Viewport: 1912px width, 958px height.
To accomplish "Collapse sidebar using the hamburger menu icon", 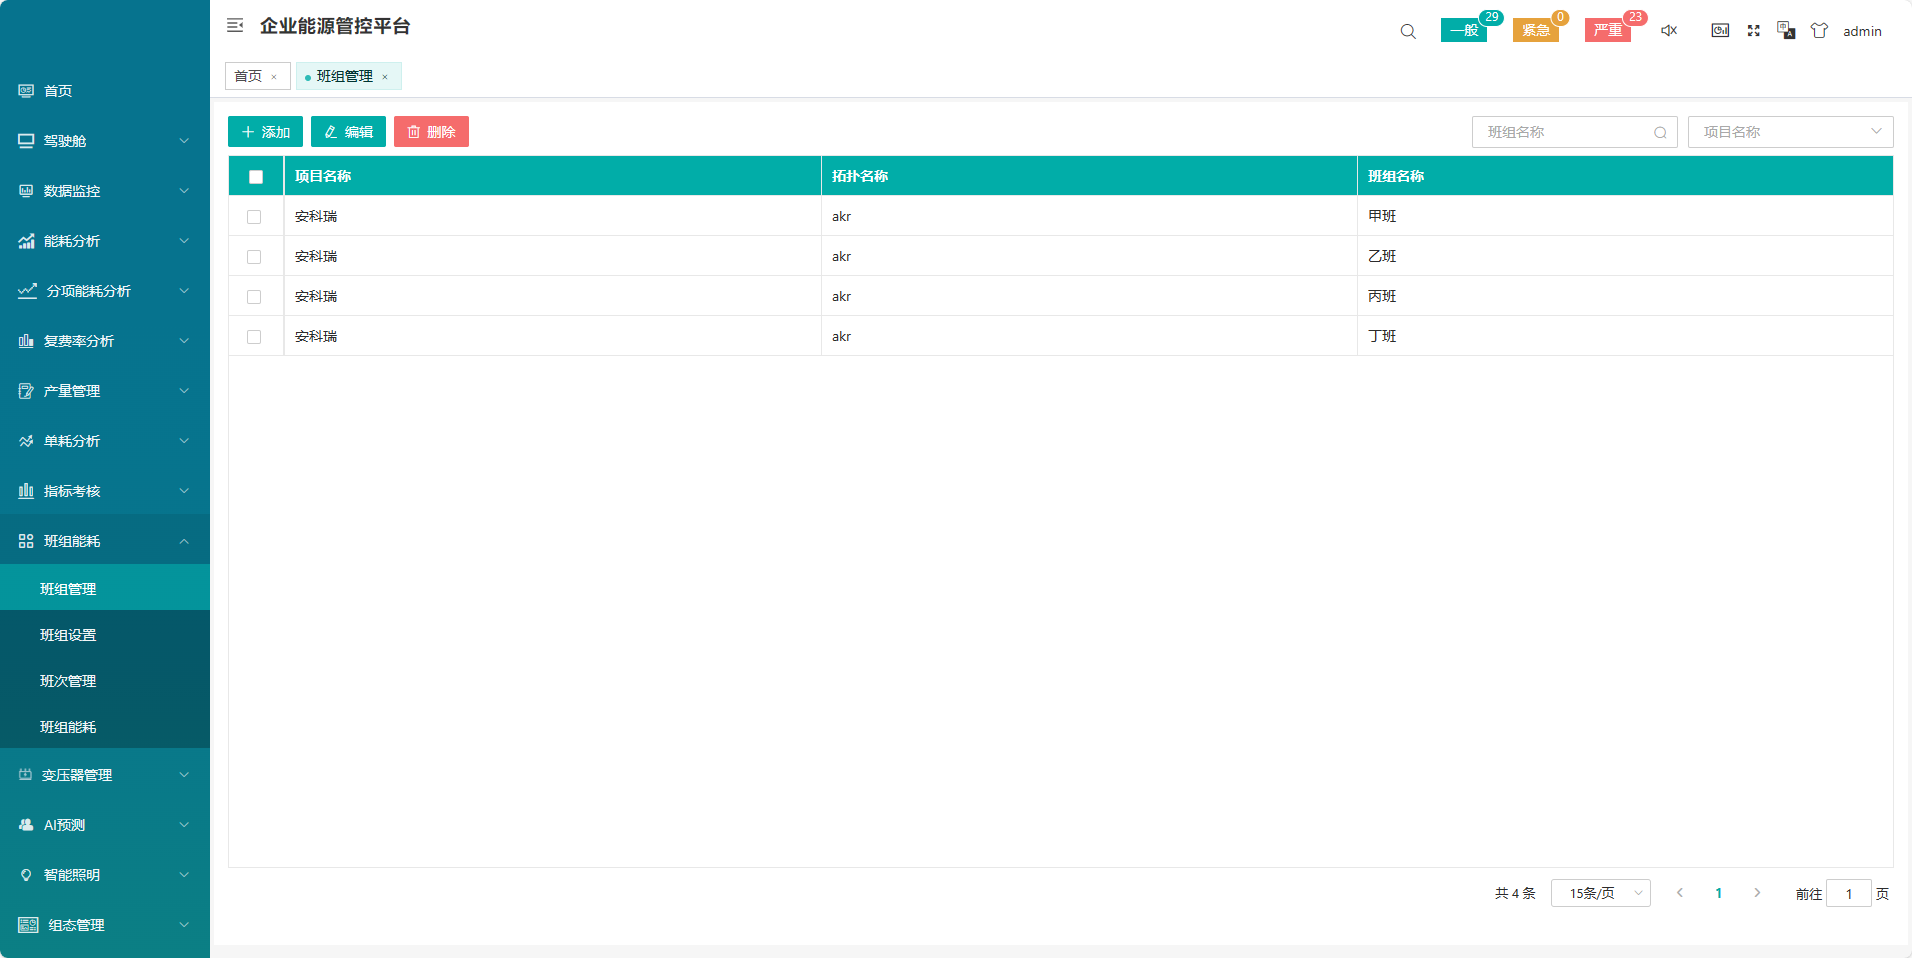I will click(235, 26).
